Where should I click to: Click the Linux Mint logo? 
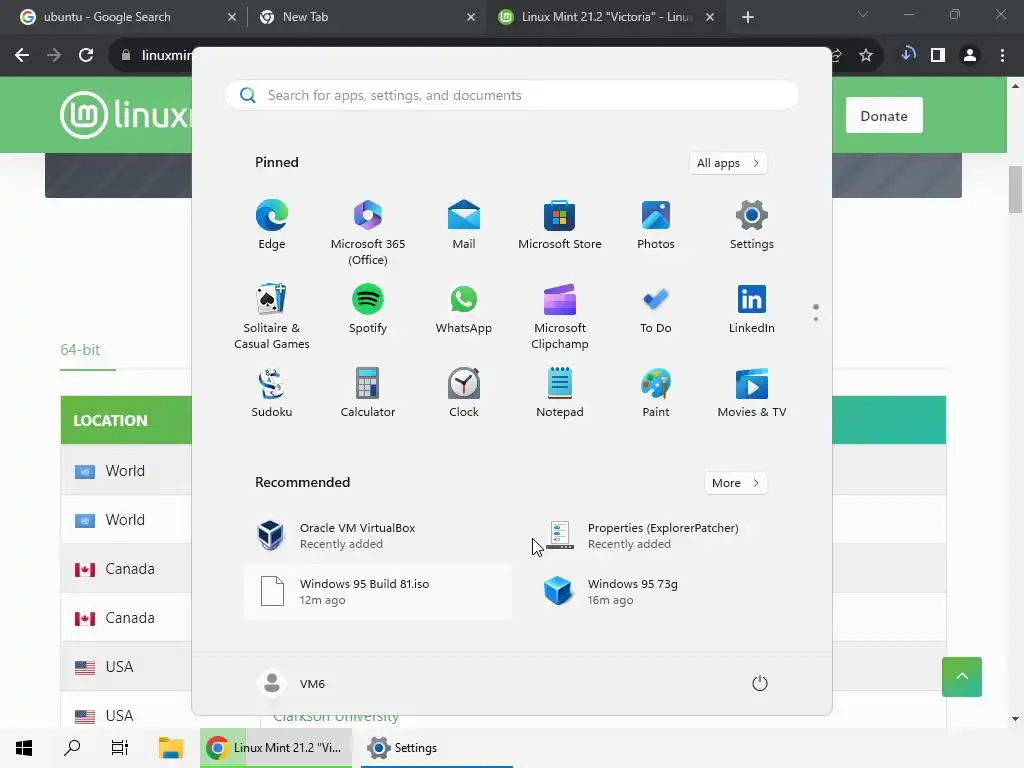point(125,115)
